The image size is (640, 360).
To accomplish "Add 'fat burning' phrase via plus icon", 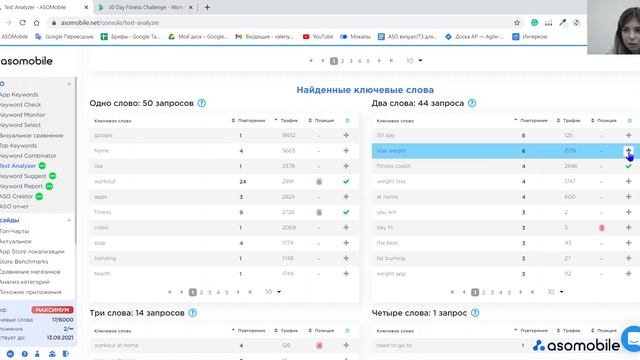I will pyautogui.click(x=629, y=258).
